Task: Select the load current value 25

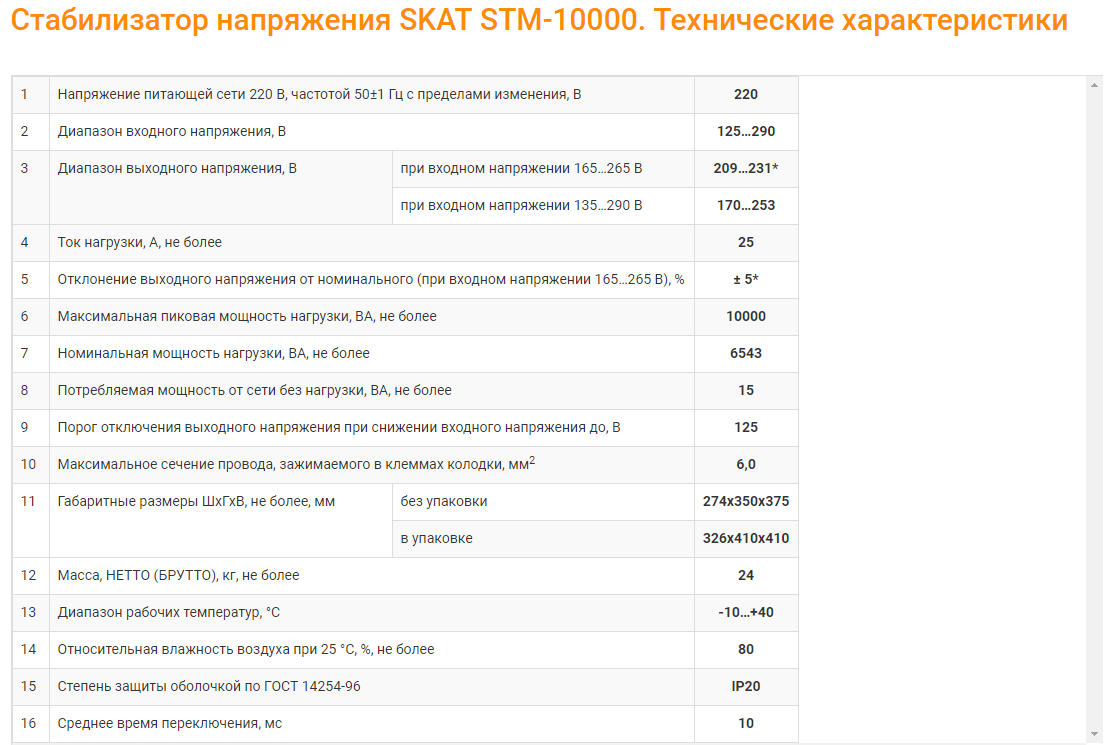Action: (746, 242)
